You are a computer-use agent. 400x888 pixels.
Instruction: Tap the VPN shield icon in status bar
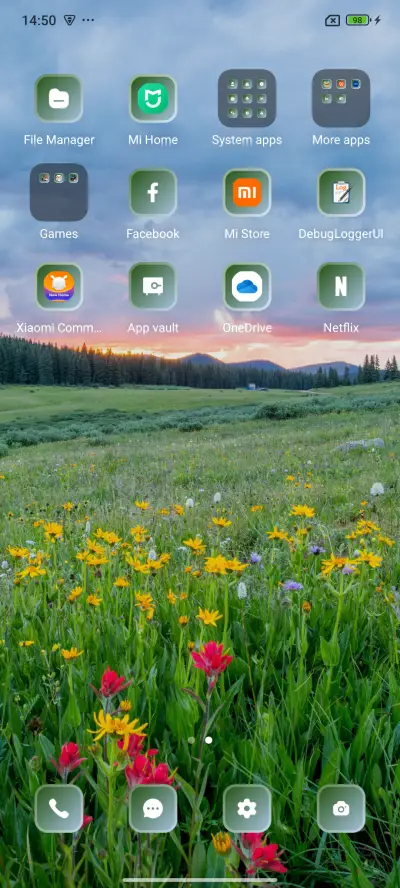[69, 20]
